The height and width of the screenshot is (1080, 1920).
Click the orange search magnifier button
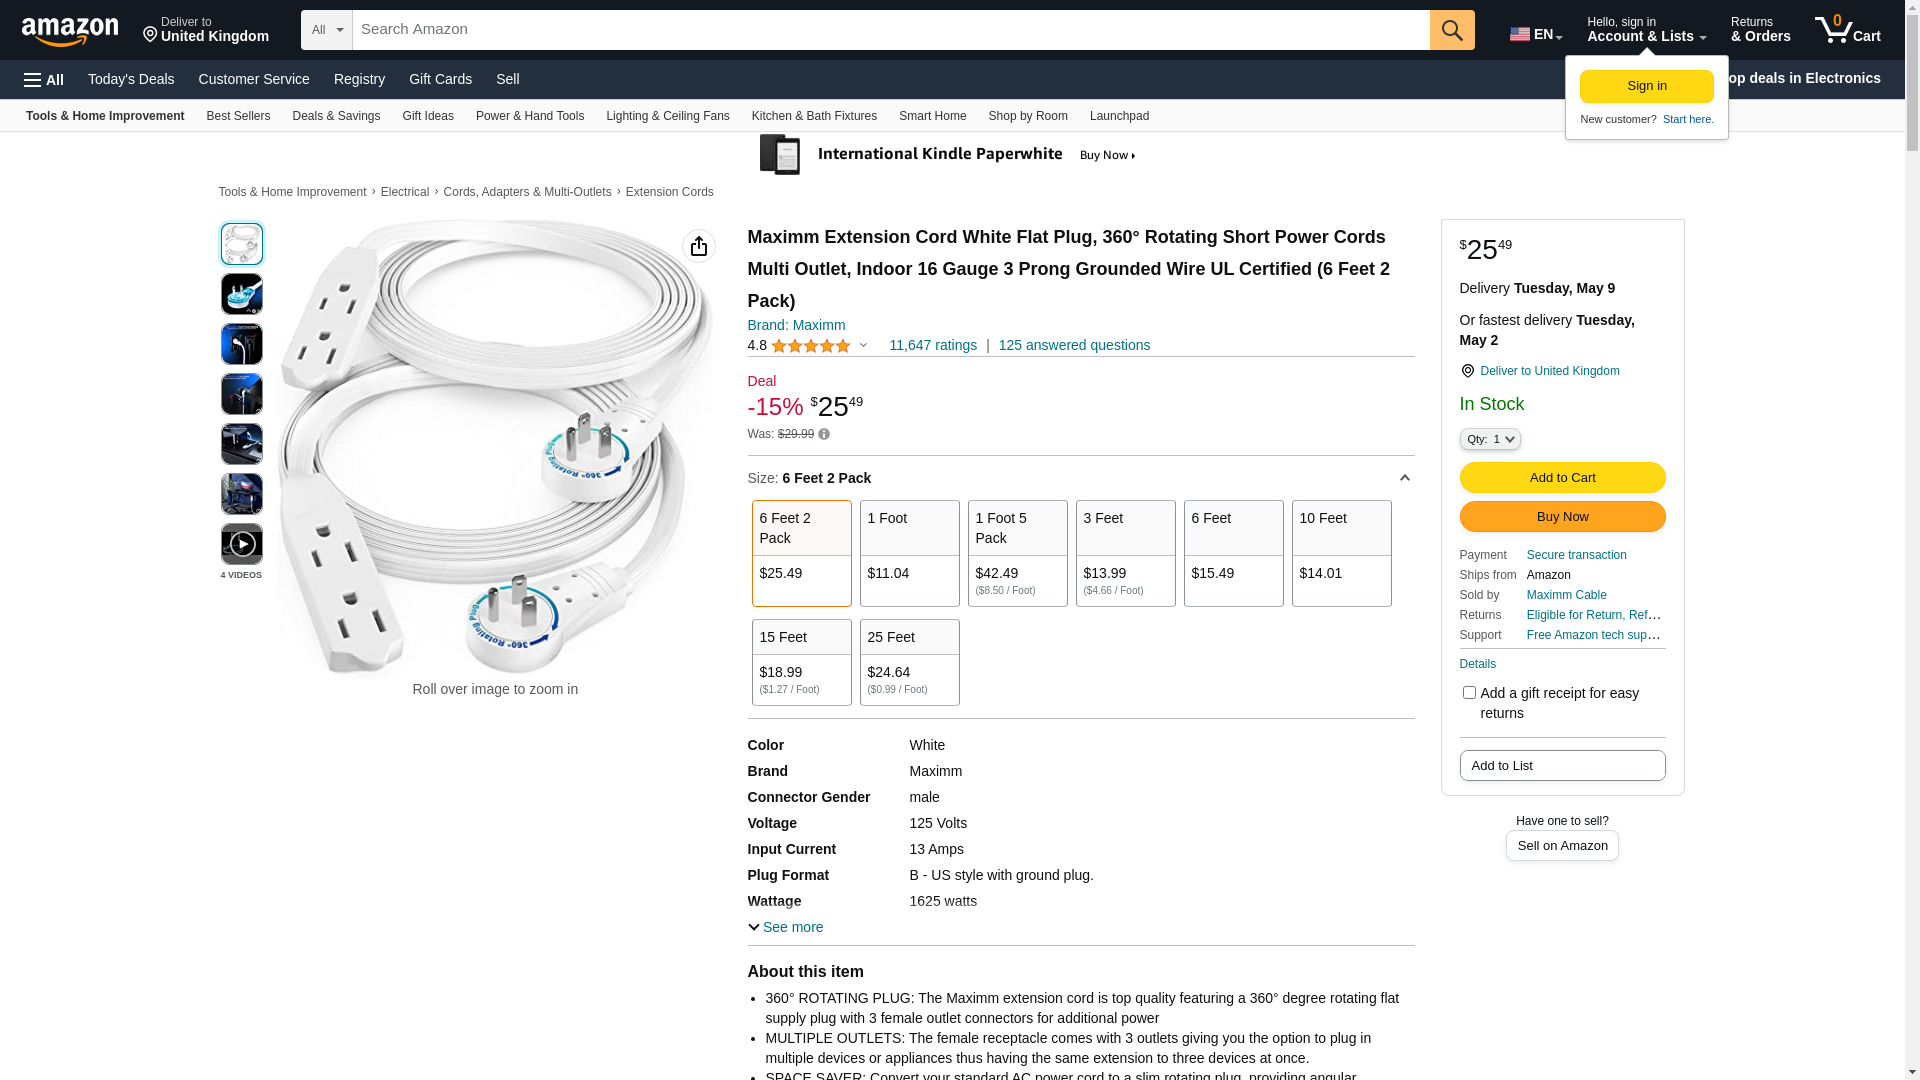point(1452,30)
